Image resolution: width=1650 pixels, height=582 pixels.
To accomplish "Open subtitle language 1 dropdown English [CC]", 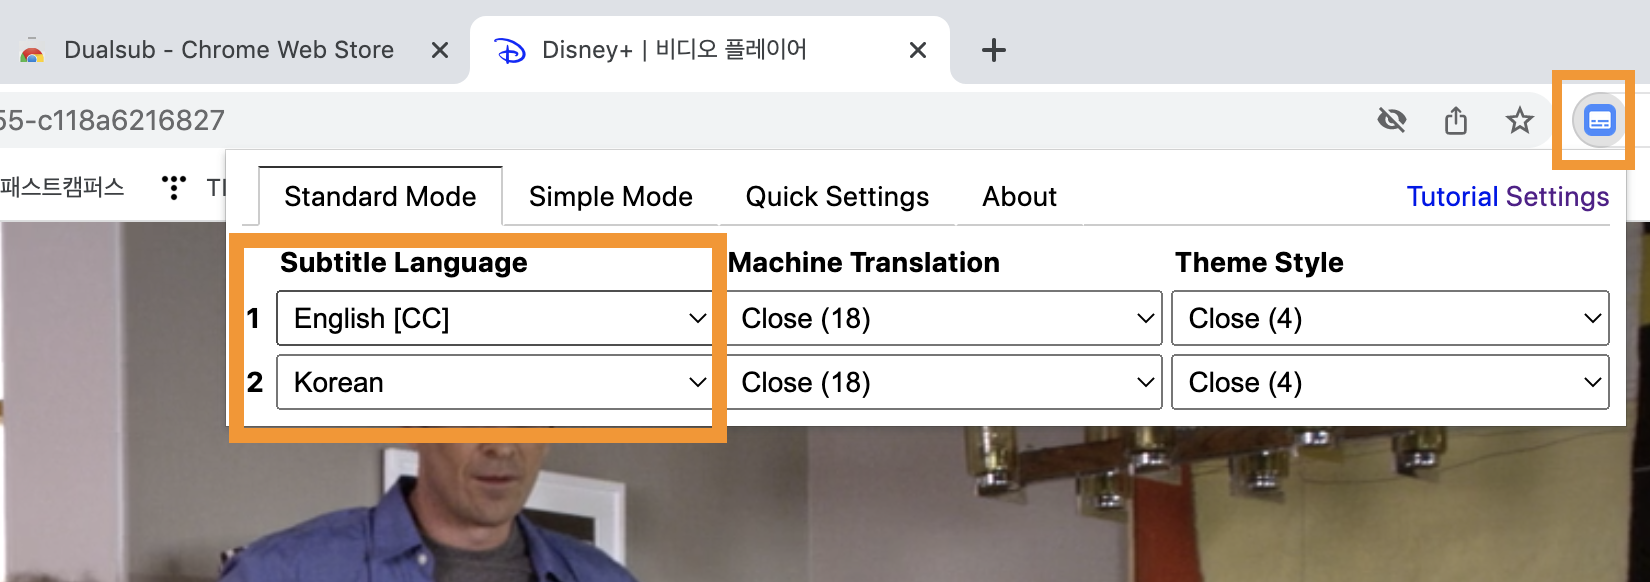I will [494, 318].
